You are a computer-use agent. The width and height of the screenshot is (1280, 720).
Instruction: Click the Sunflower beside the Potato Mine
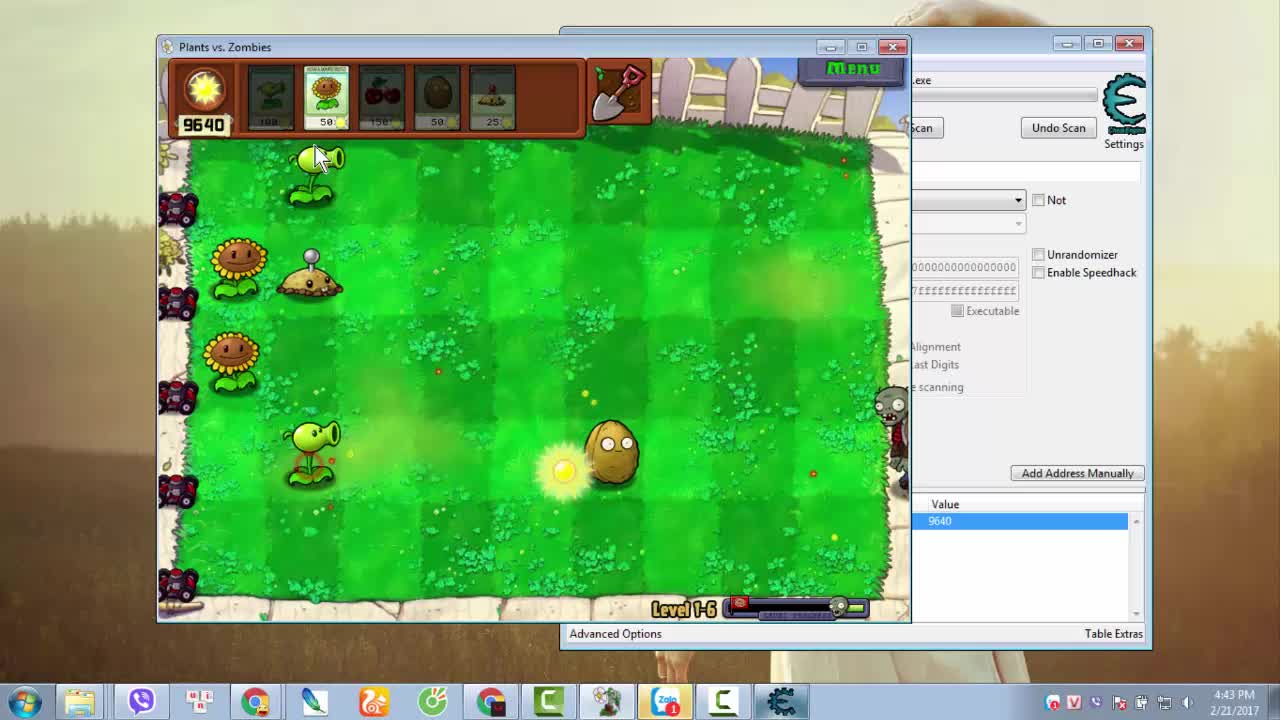238,268
